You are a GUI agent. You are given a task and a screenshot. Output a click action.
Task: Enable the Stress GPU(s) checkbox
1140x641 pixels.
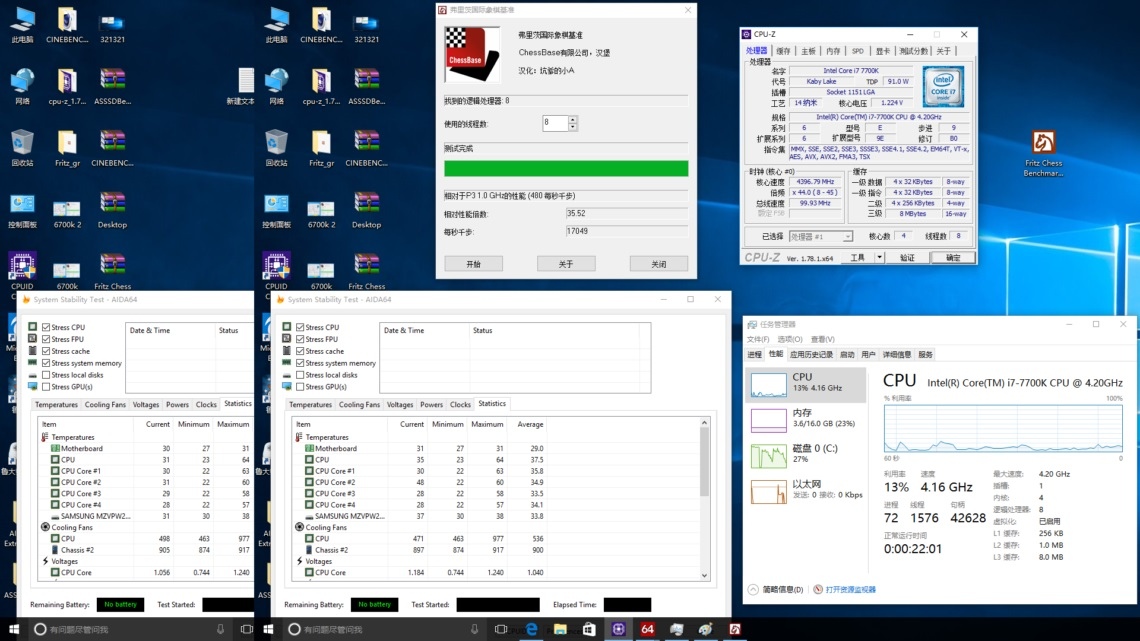coord(299,387)
